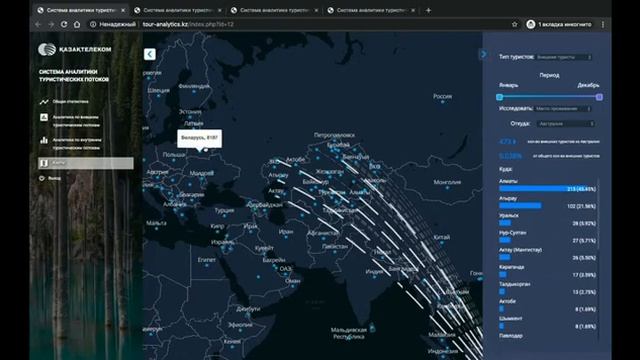Open the browser three-dot menu
This screenshot has height=360, width=640.
[603, 24]
